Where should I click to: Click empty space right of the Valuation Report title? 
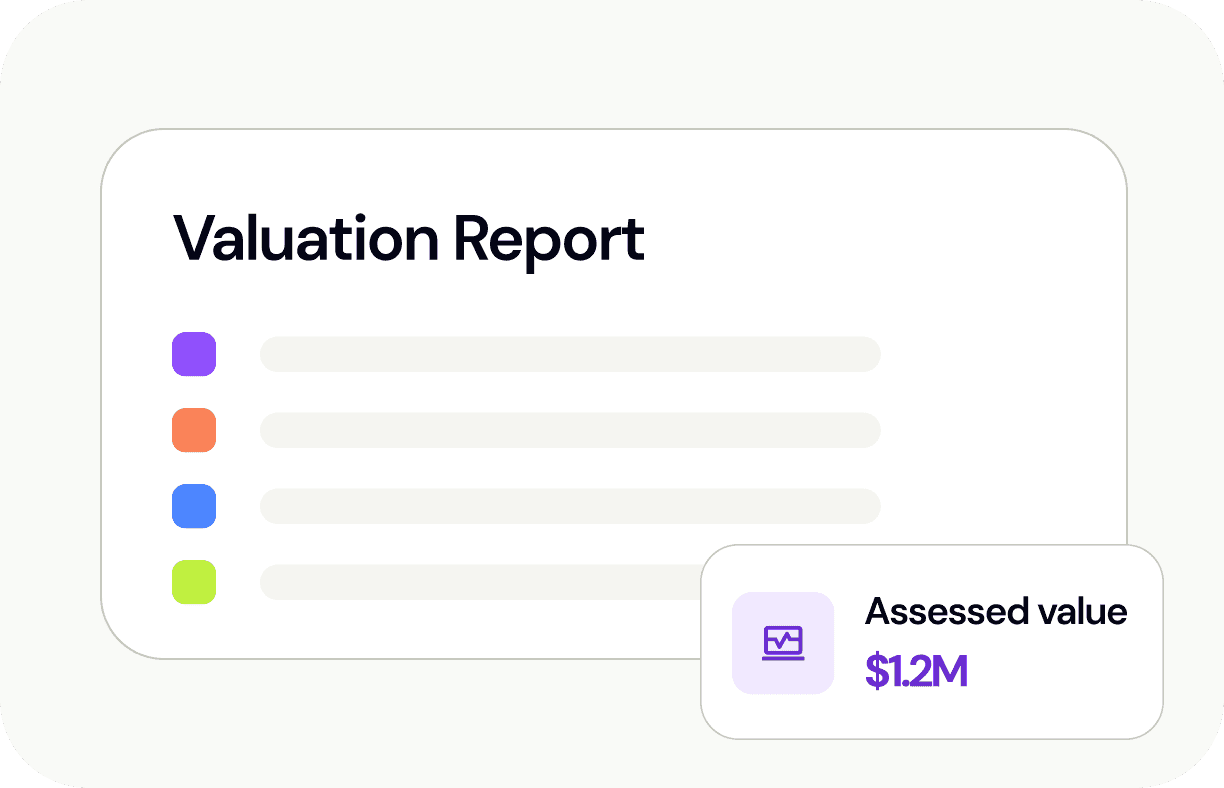pos(880,238)
